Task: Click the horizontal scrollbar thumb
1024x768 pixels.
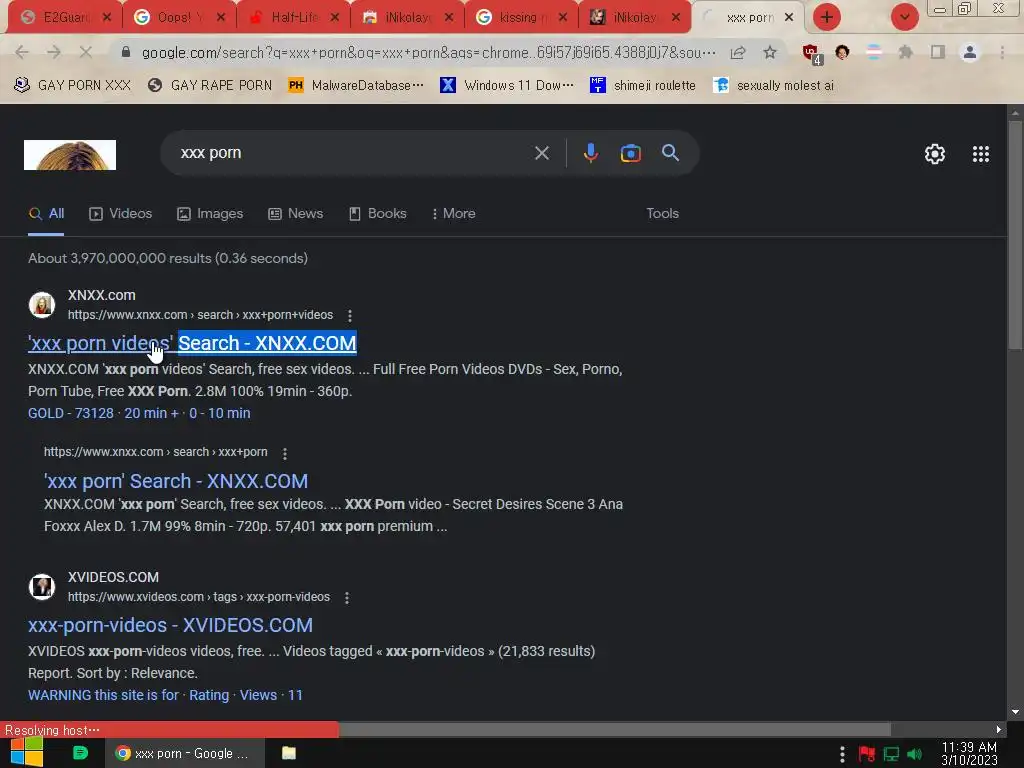Action: tap(615, 729)
